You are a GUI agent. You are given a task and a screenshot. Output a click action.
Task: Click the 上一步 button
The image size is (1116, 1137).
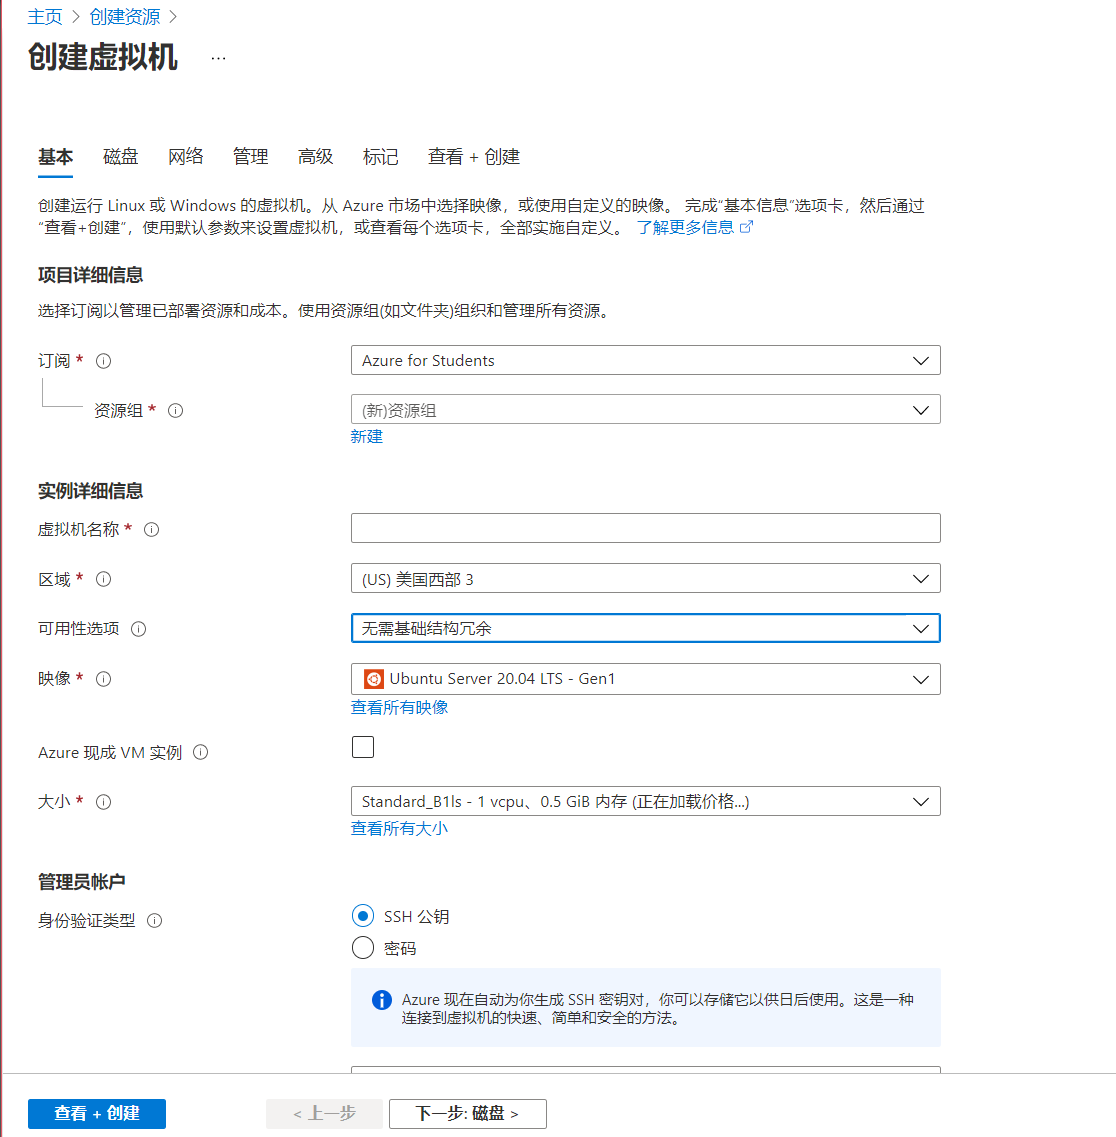(x=324, y=1113)
